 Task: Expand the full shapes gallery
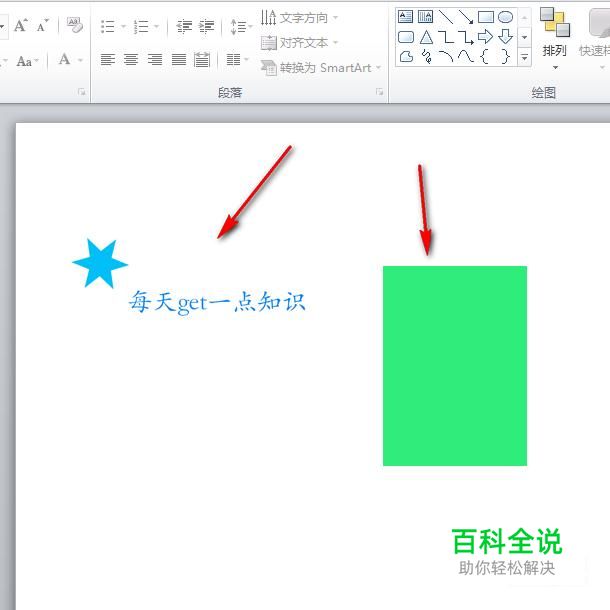pos(524,58)
